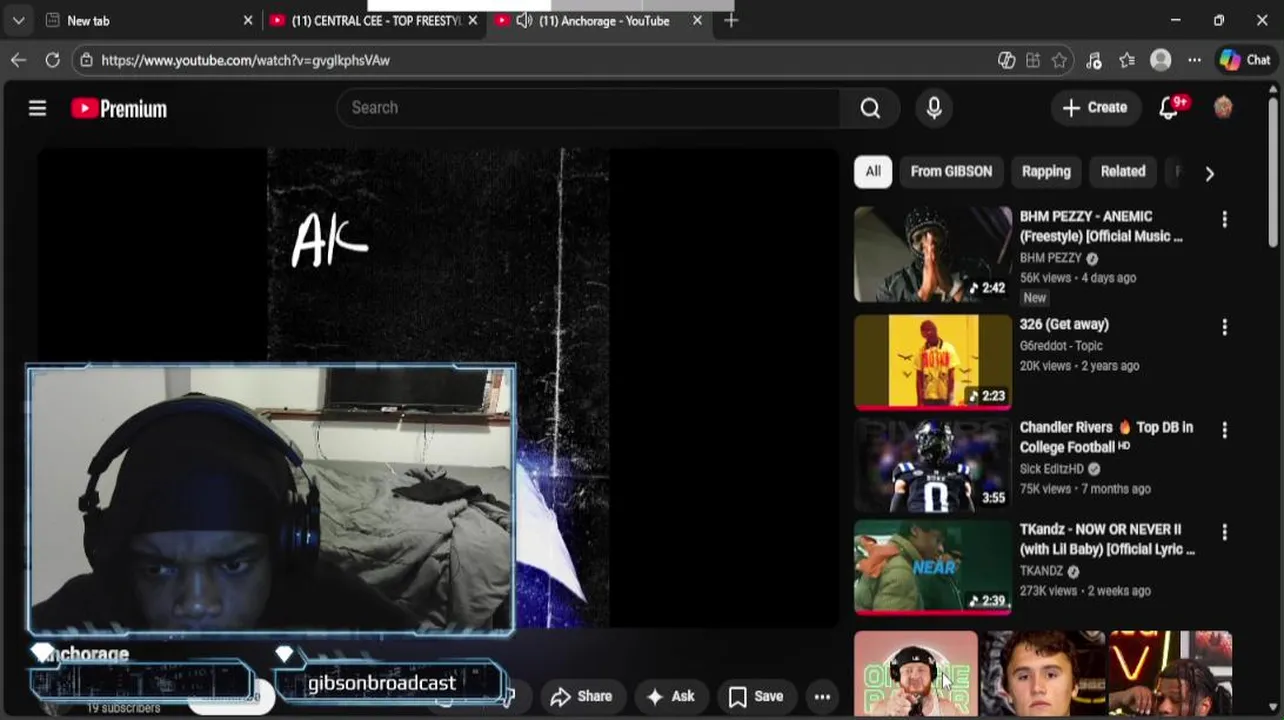Screen dimensions: 1284x720
Task: Click the Ask button below video
Action: 671,696
